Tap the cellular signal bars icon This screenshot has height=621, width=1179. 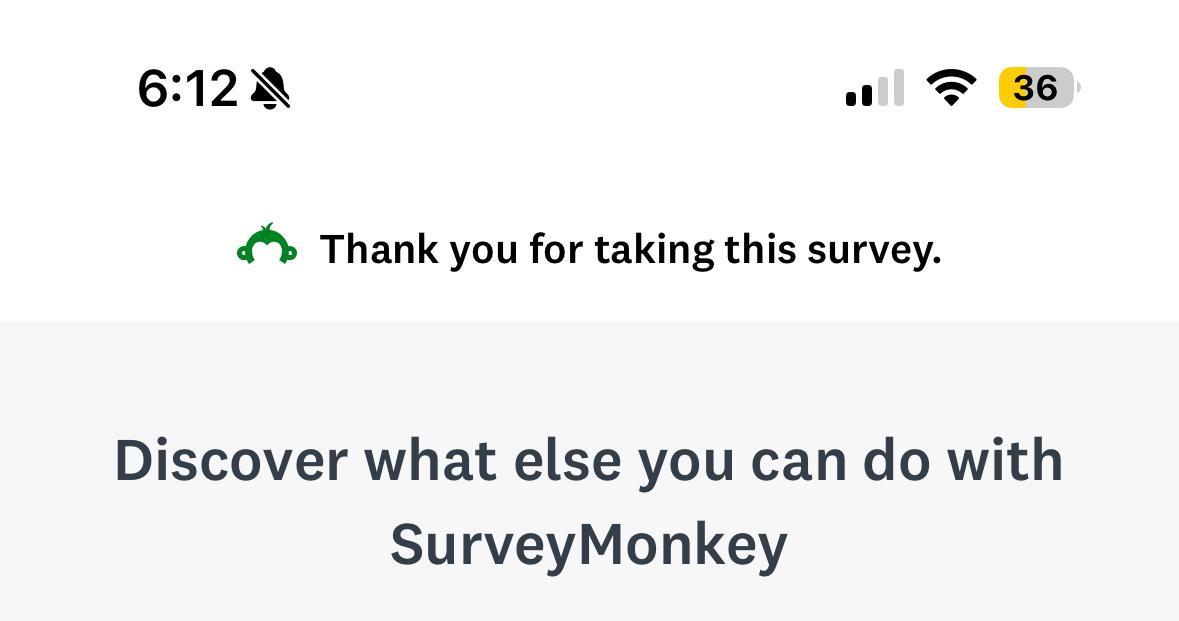[x=875, y=89]
